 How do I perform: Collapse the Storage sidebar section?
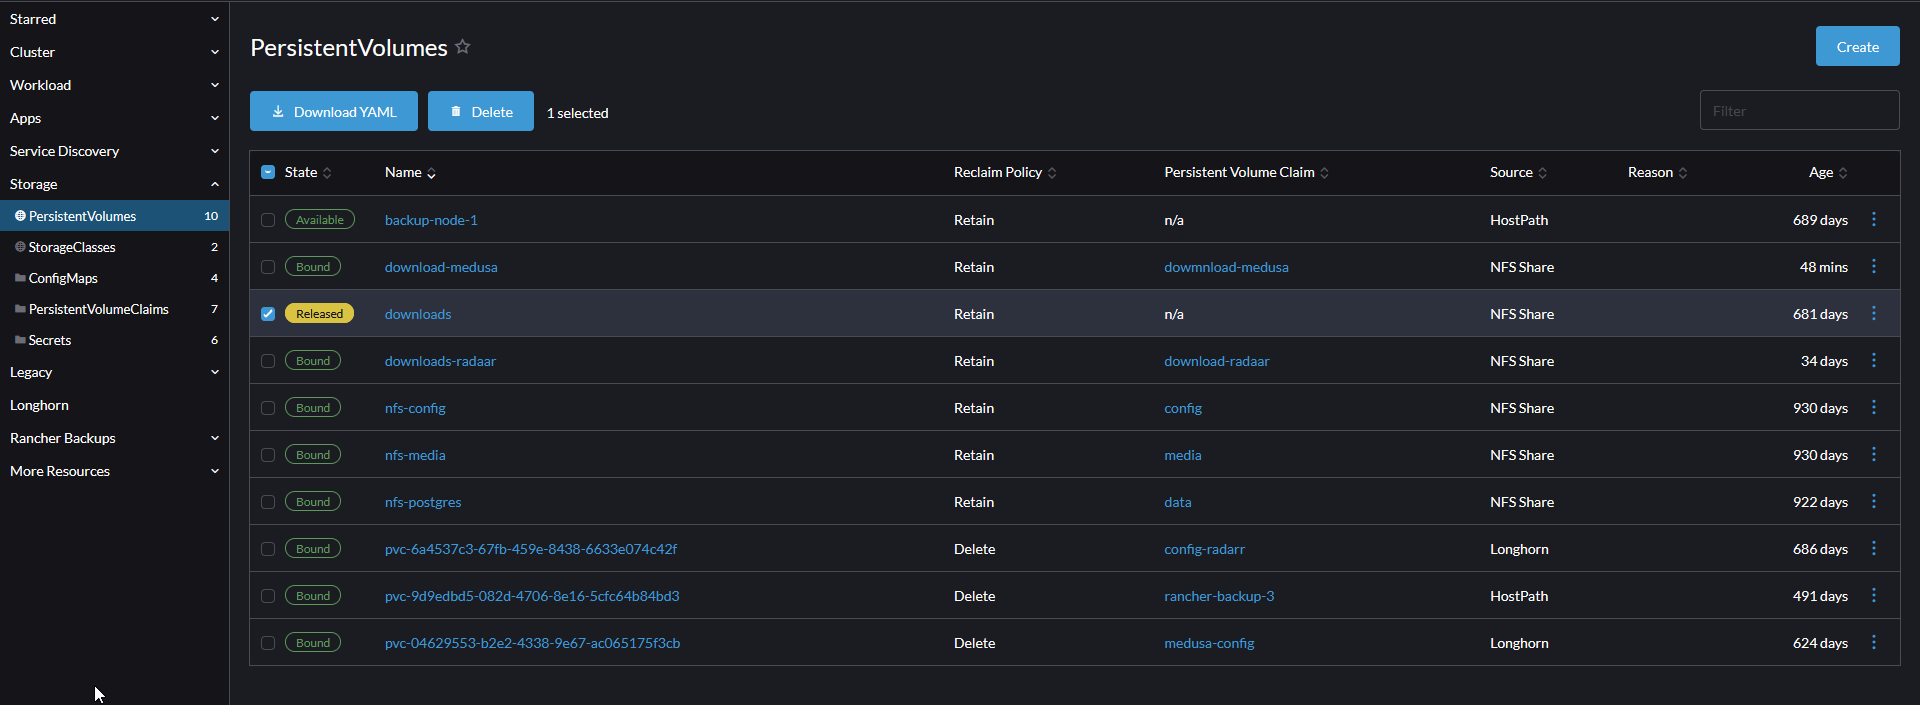[x=214, y=184]
